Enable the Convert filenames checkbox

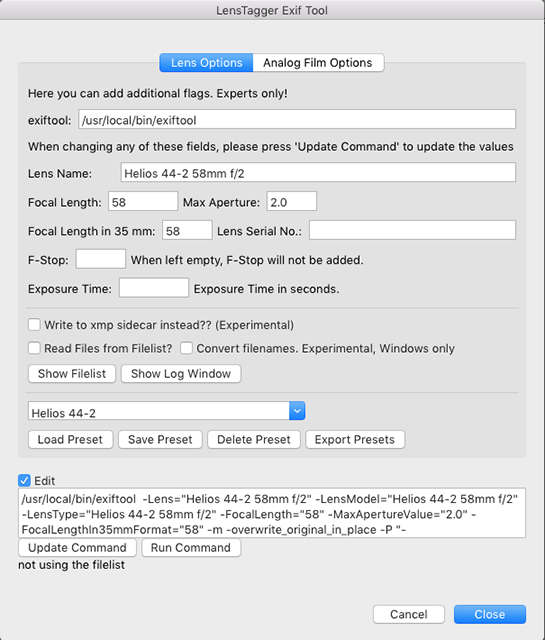coord(187,348)
